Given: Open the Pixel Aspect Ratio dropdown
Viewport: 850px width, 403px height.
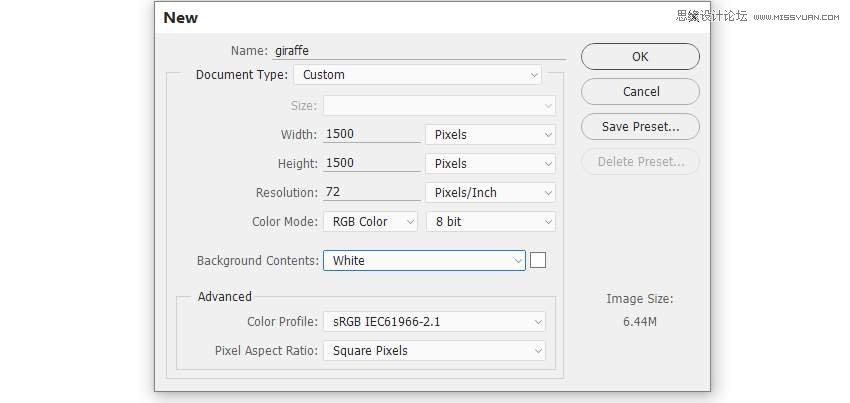Looking at the screenshot, I should pyautogui.click(x=434, y=350).
